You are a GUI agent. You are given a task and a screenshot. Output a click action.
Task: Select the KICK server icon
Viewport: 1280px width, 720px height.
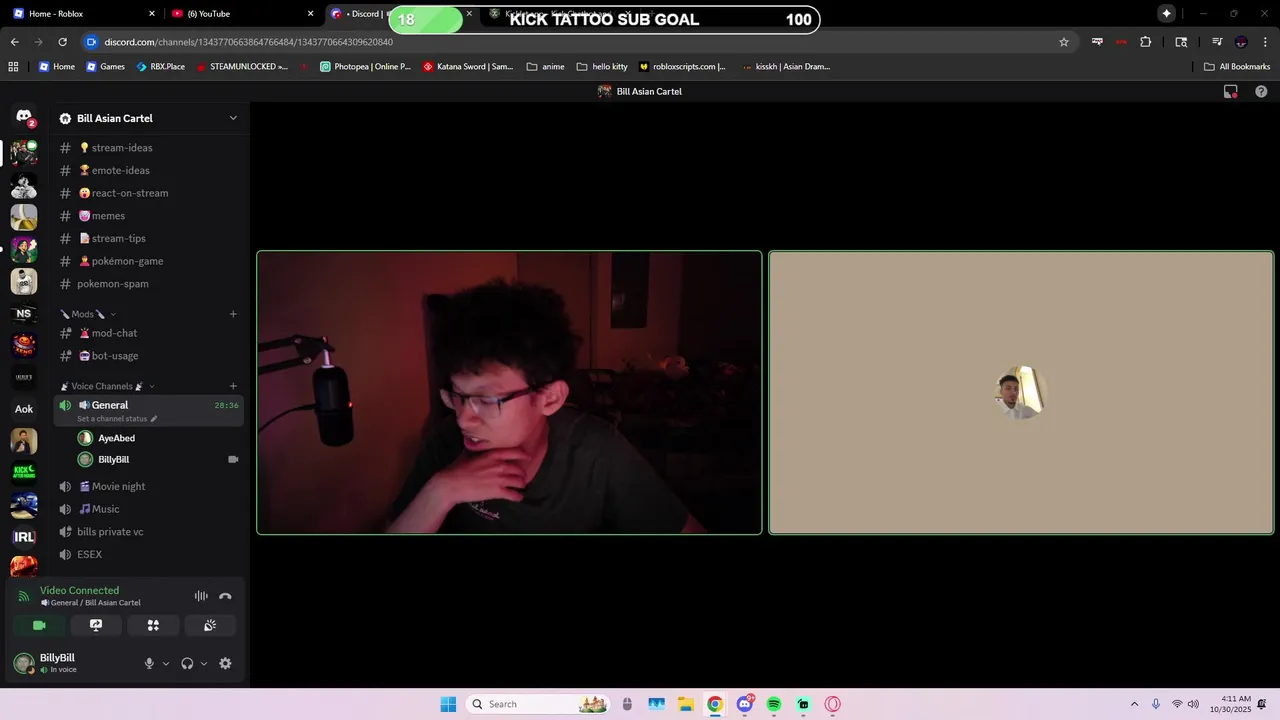[x=24, y=473]
